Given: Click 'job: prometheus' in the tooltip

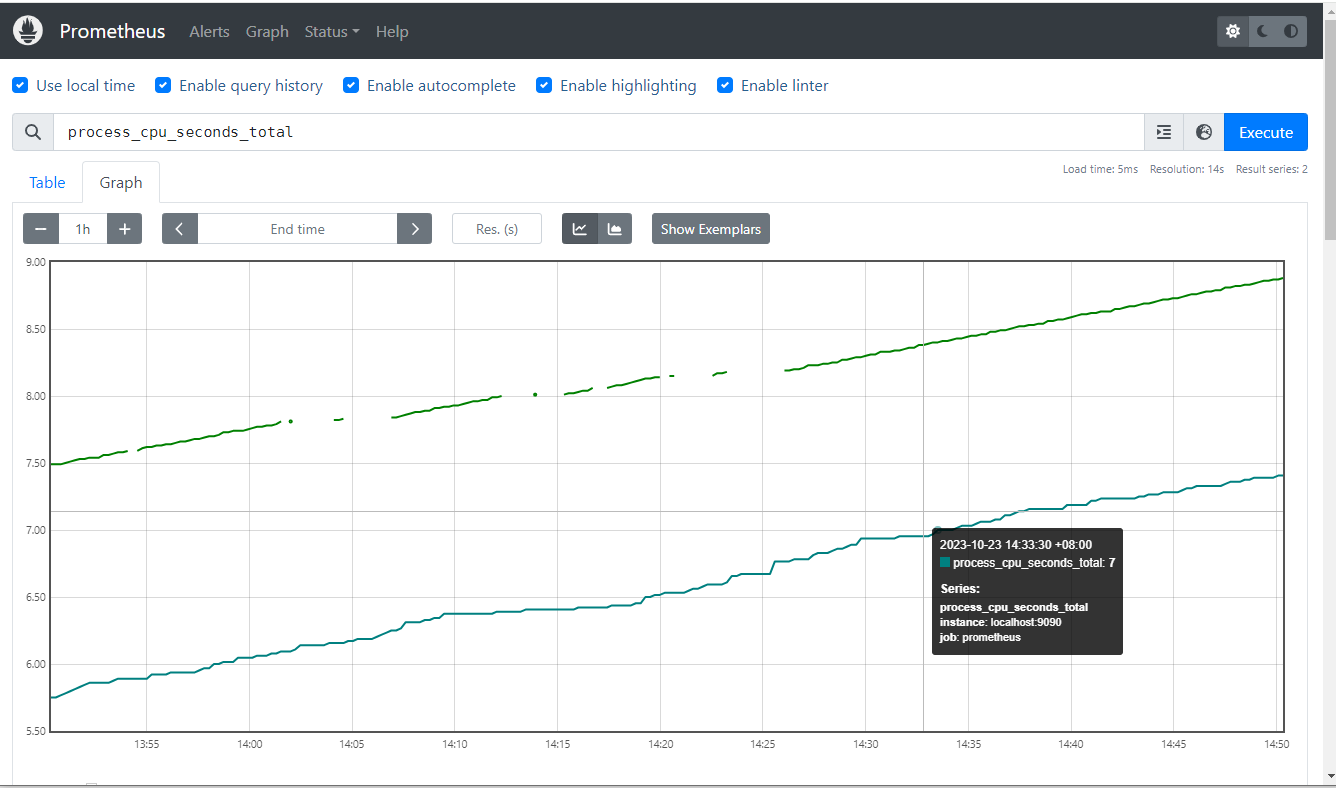Looking at the screenshot, I should click(980, 637).
